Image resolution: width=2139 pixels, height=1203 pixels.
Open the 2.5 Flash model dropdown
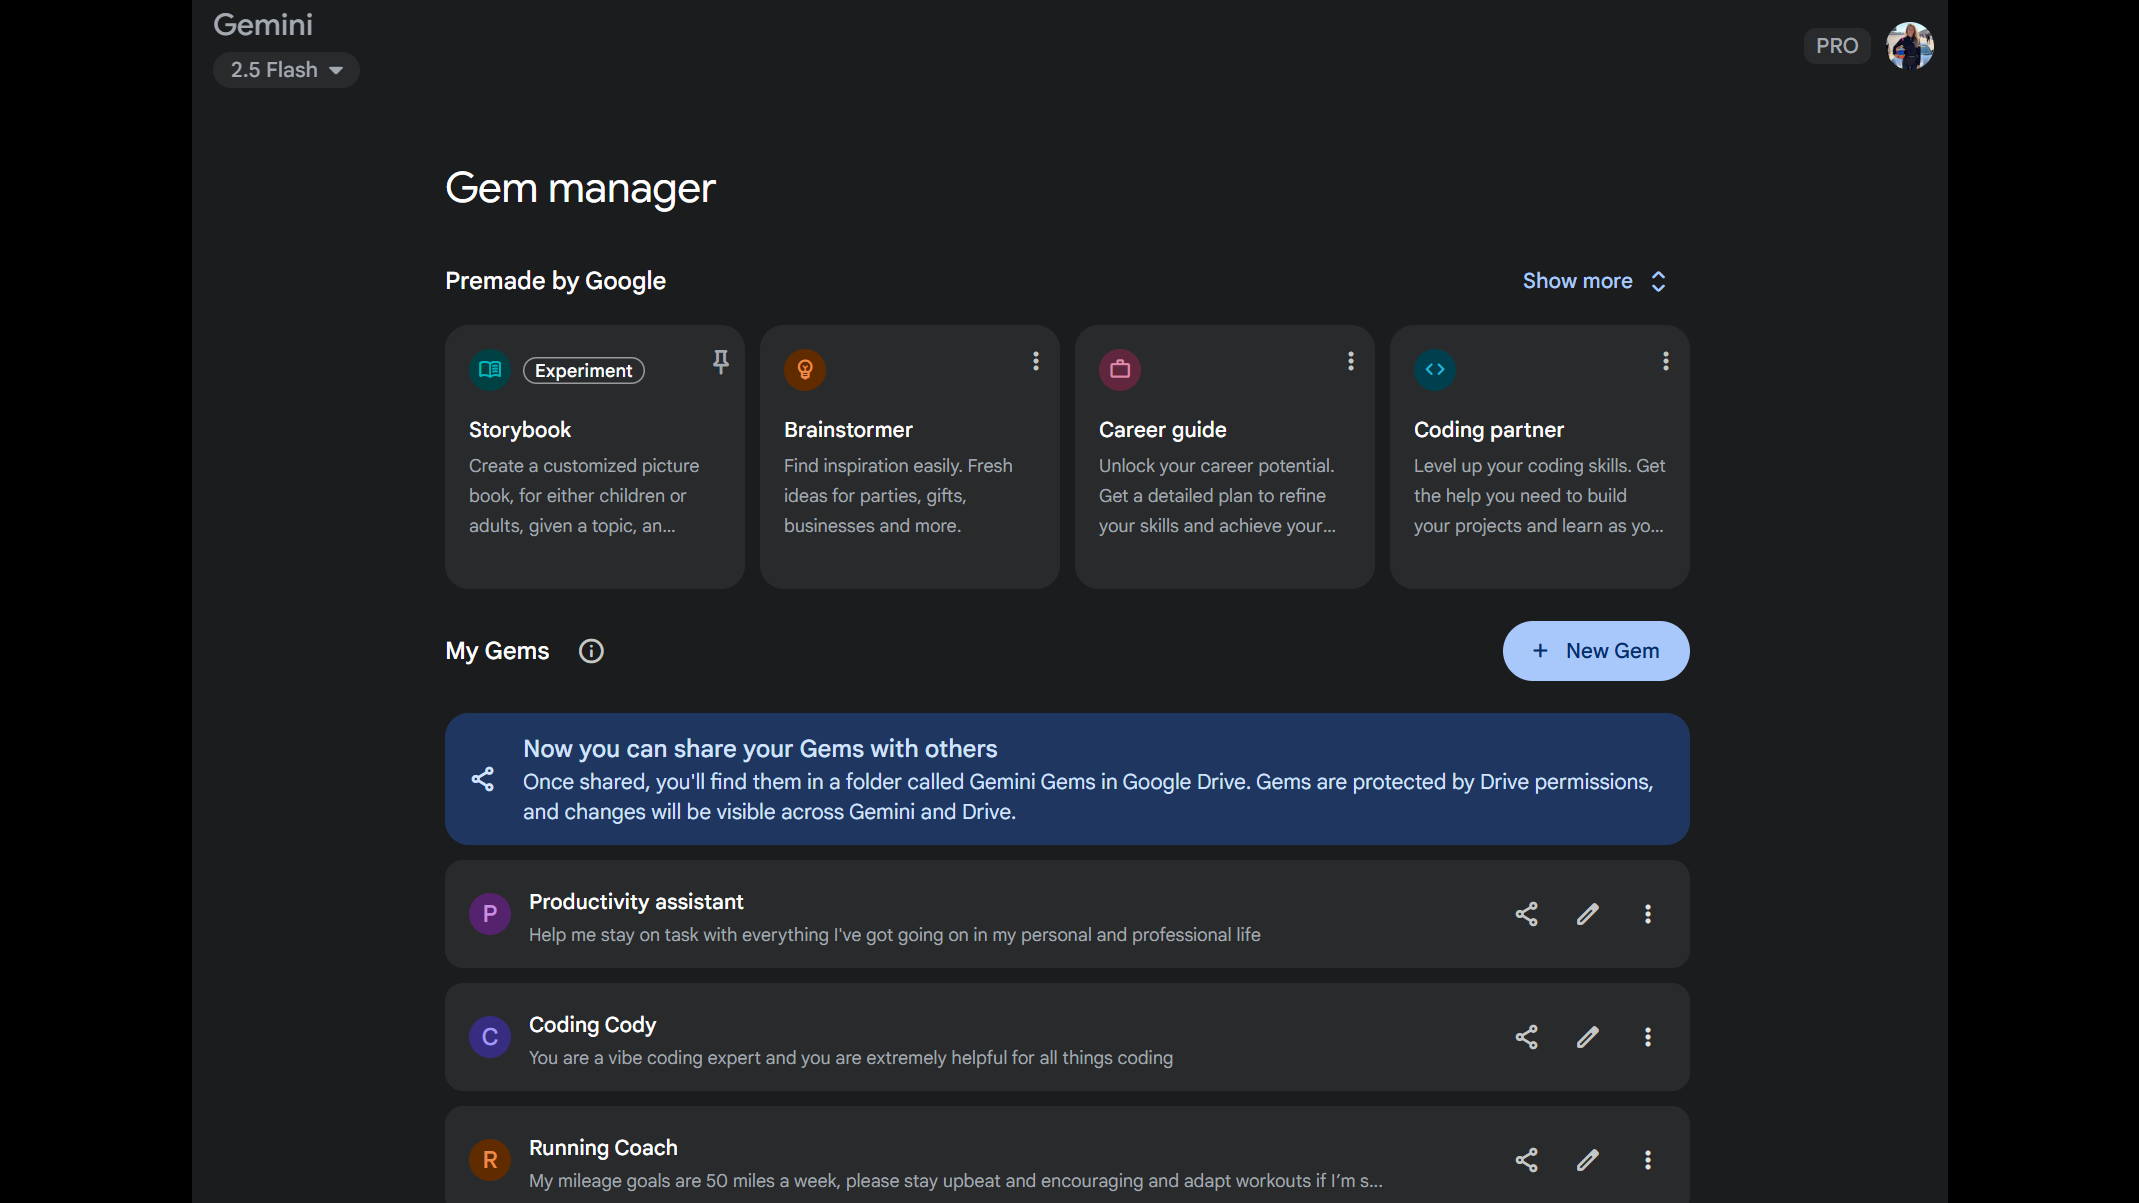286,70
